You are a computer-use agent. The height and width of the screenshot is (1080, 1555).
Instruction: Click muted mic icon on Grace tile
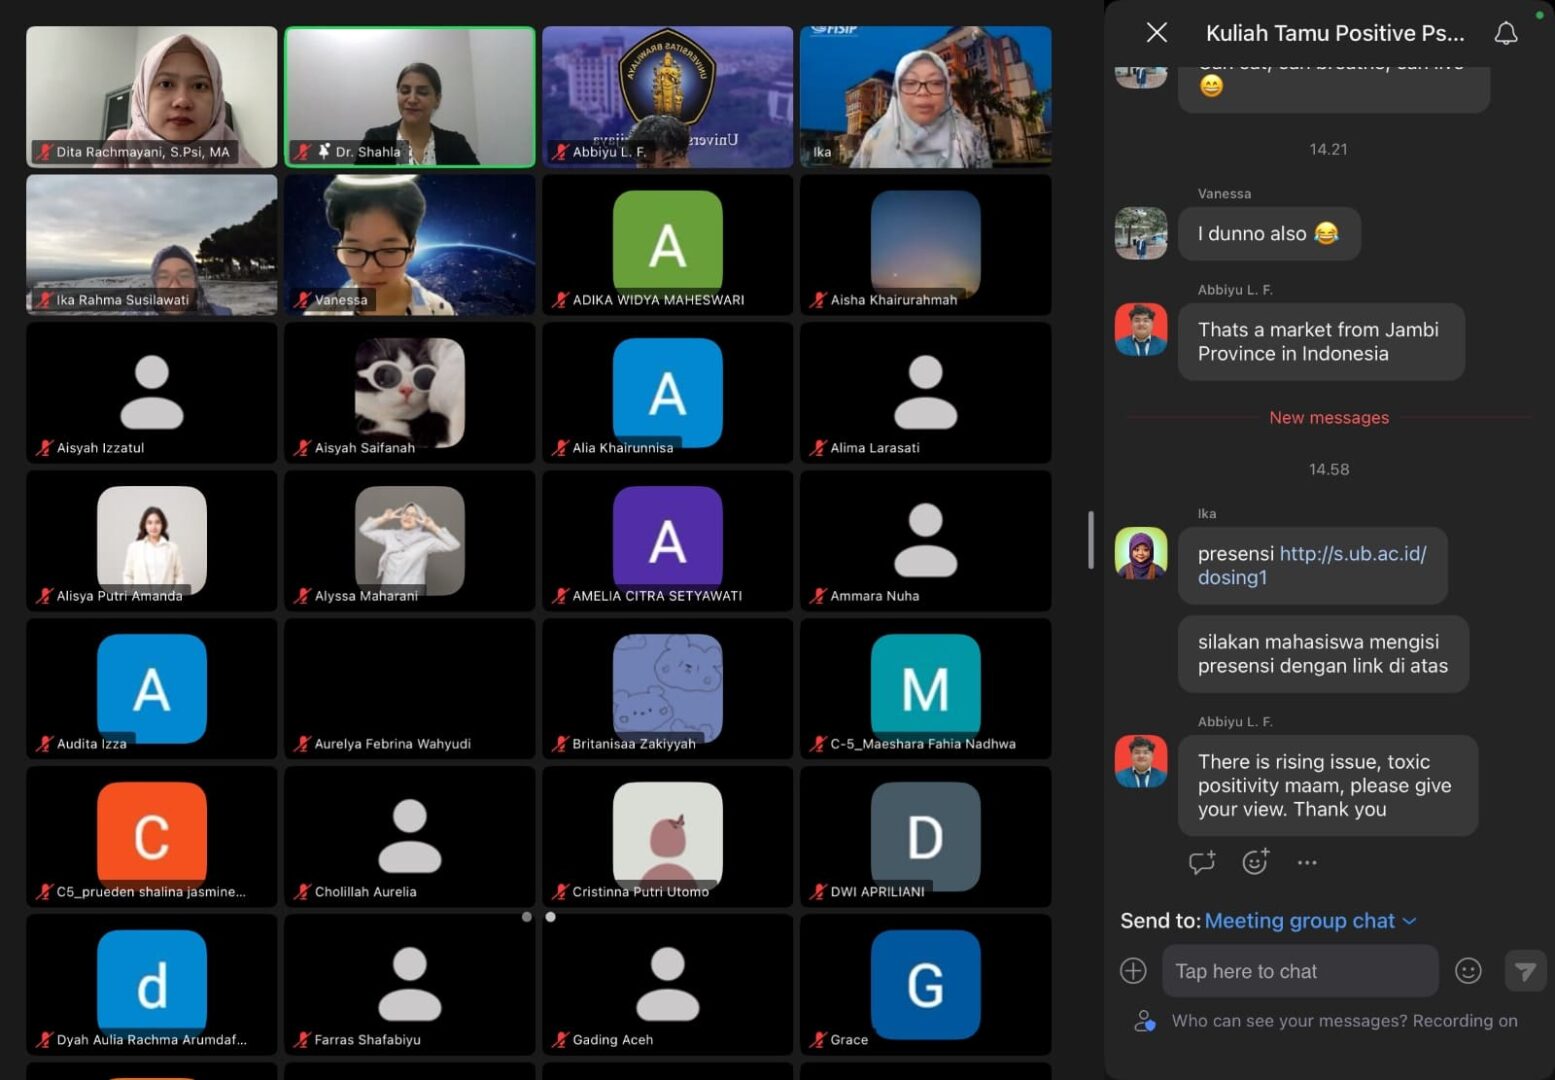tap(818, 1040)
